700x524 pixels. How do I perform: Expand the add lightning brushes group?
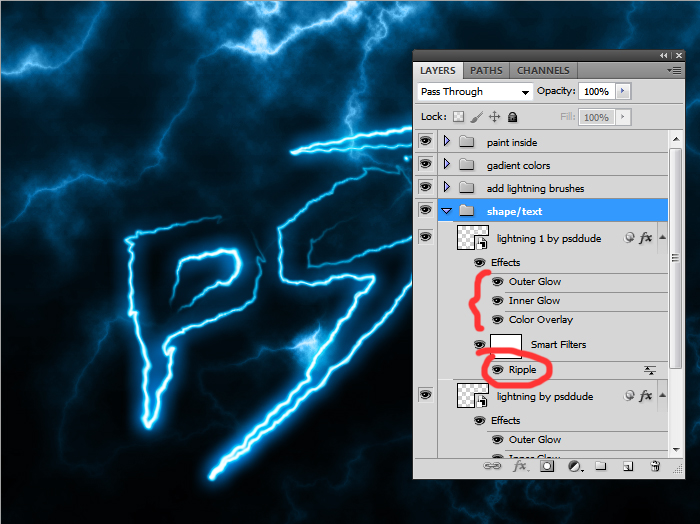coord(446,187)
